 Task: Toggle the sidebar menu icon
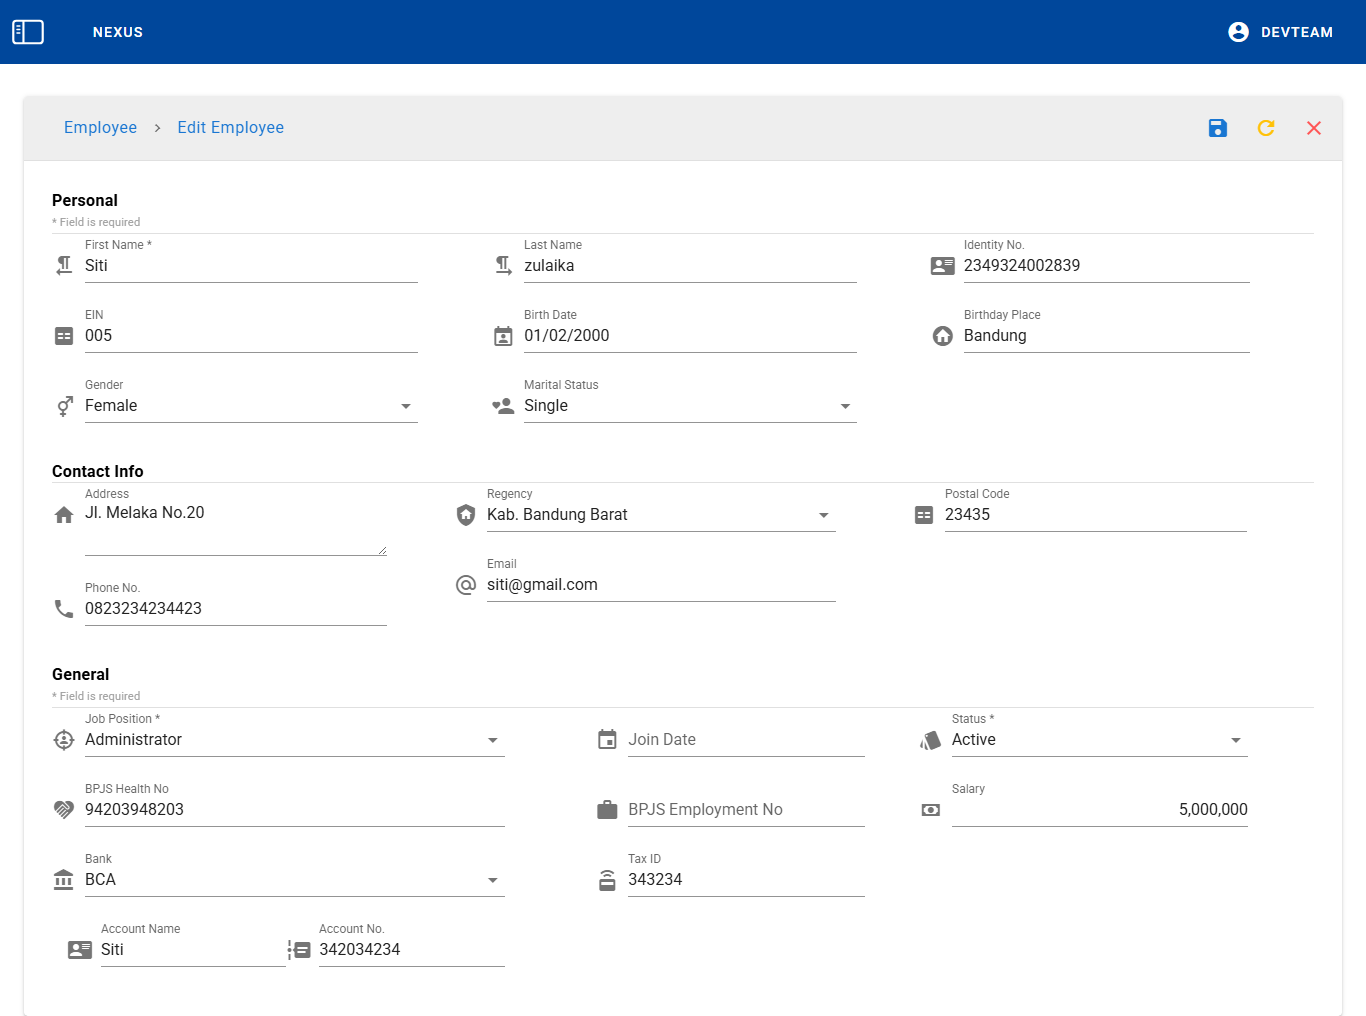(28, 32)
